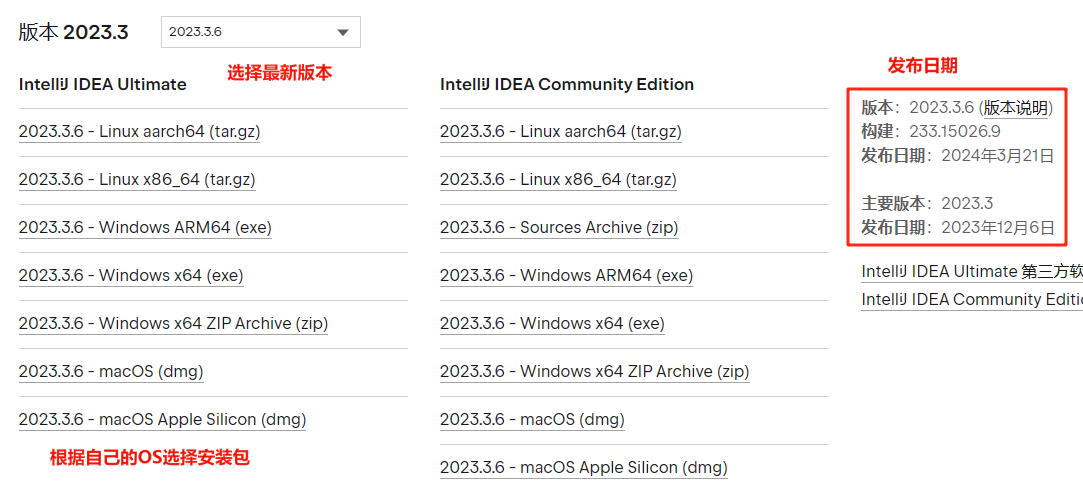Screen dimensions: 1083x482
Task: Download Community Windows x64 ZIP Archive
Action: point(594,372)
